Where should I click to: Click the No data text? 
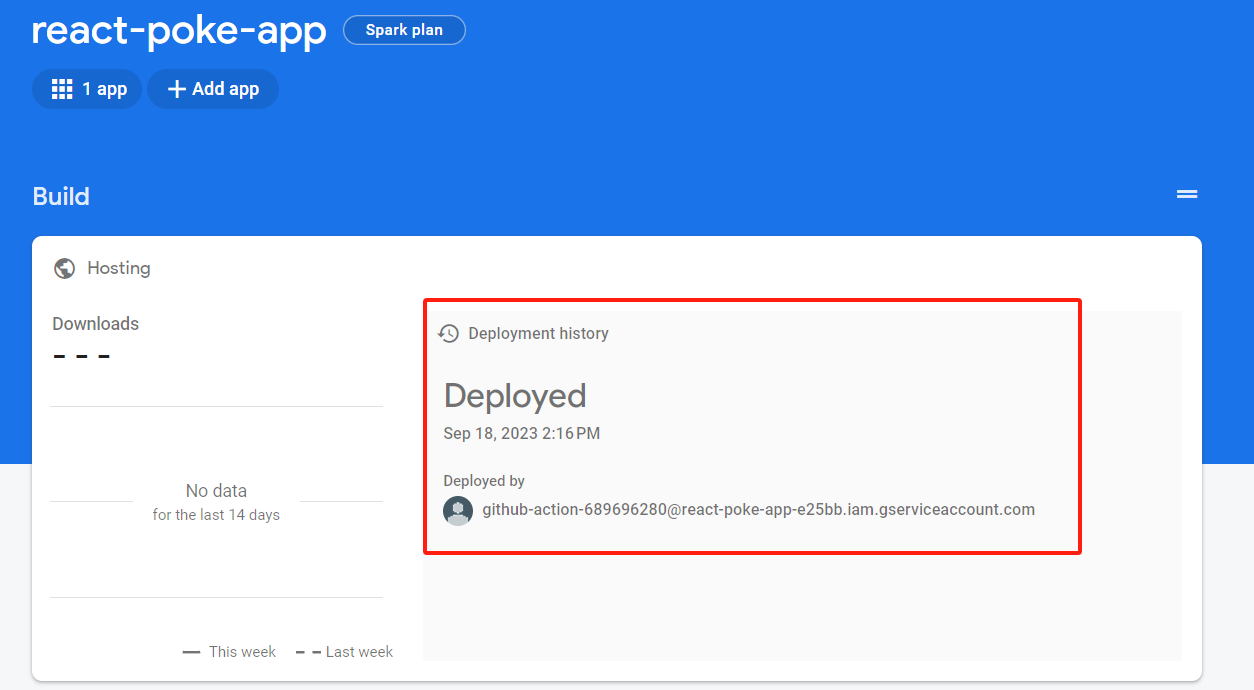point(216,490)
